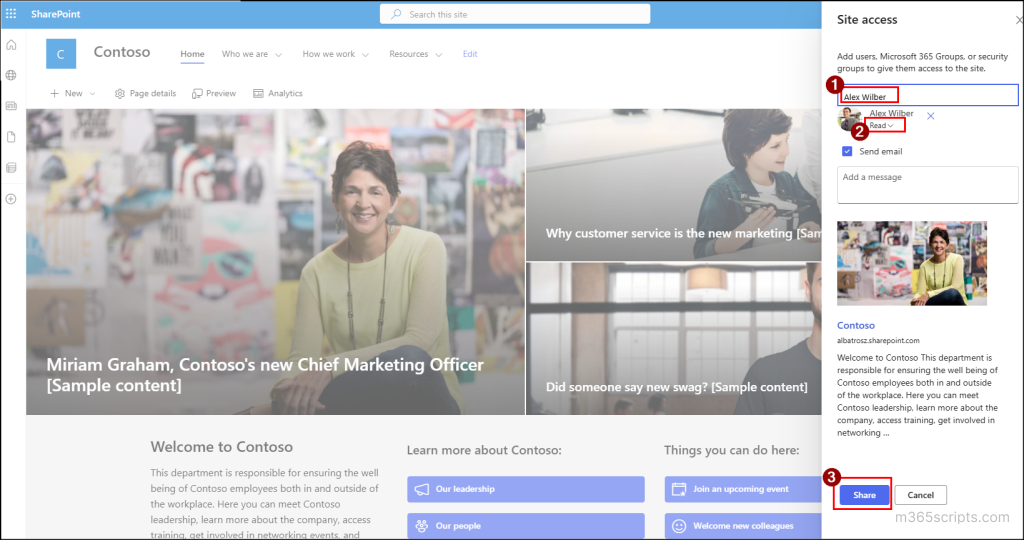Click the Add a message text box

pyautogui.click(x=927, y=185)
